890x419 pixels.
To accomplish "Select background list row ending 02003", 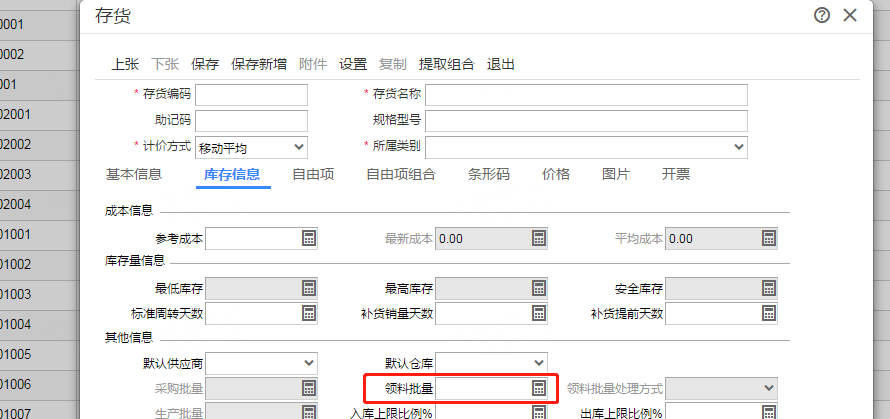I will tap(39, 175).
